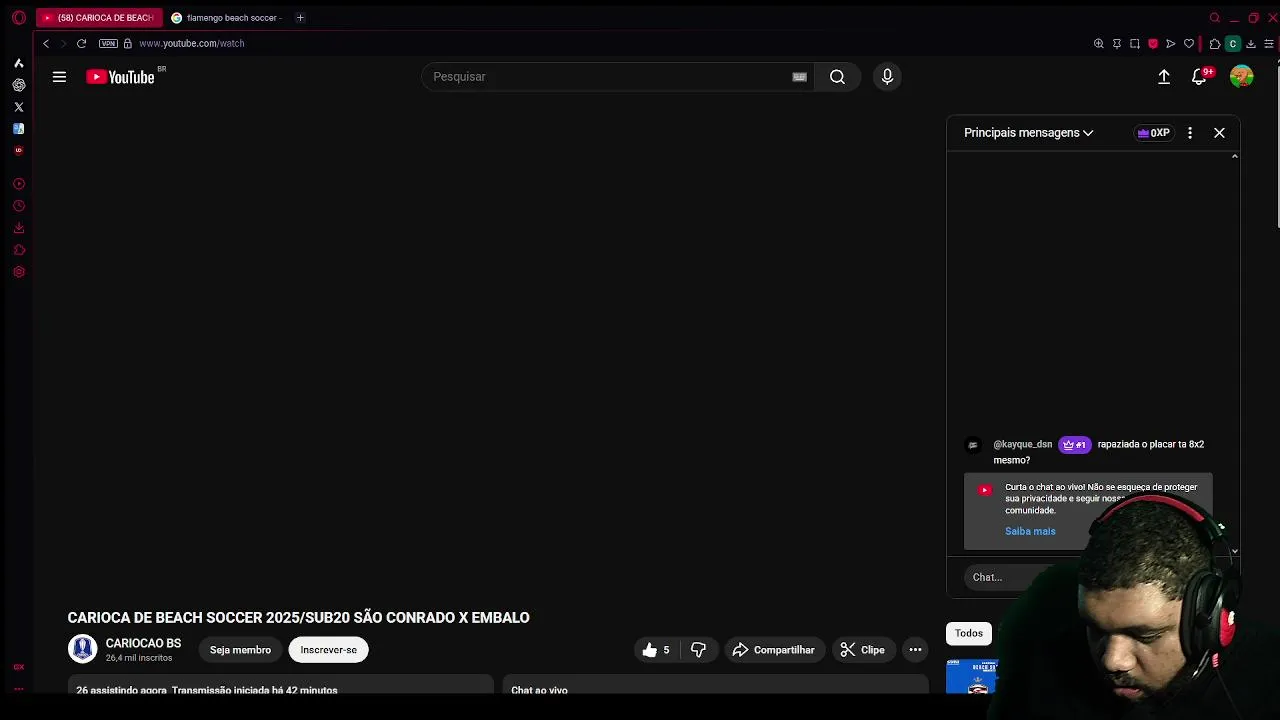Open CARIOCAO BS channel name link
1280x720 pixels.
pos(143,644)
